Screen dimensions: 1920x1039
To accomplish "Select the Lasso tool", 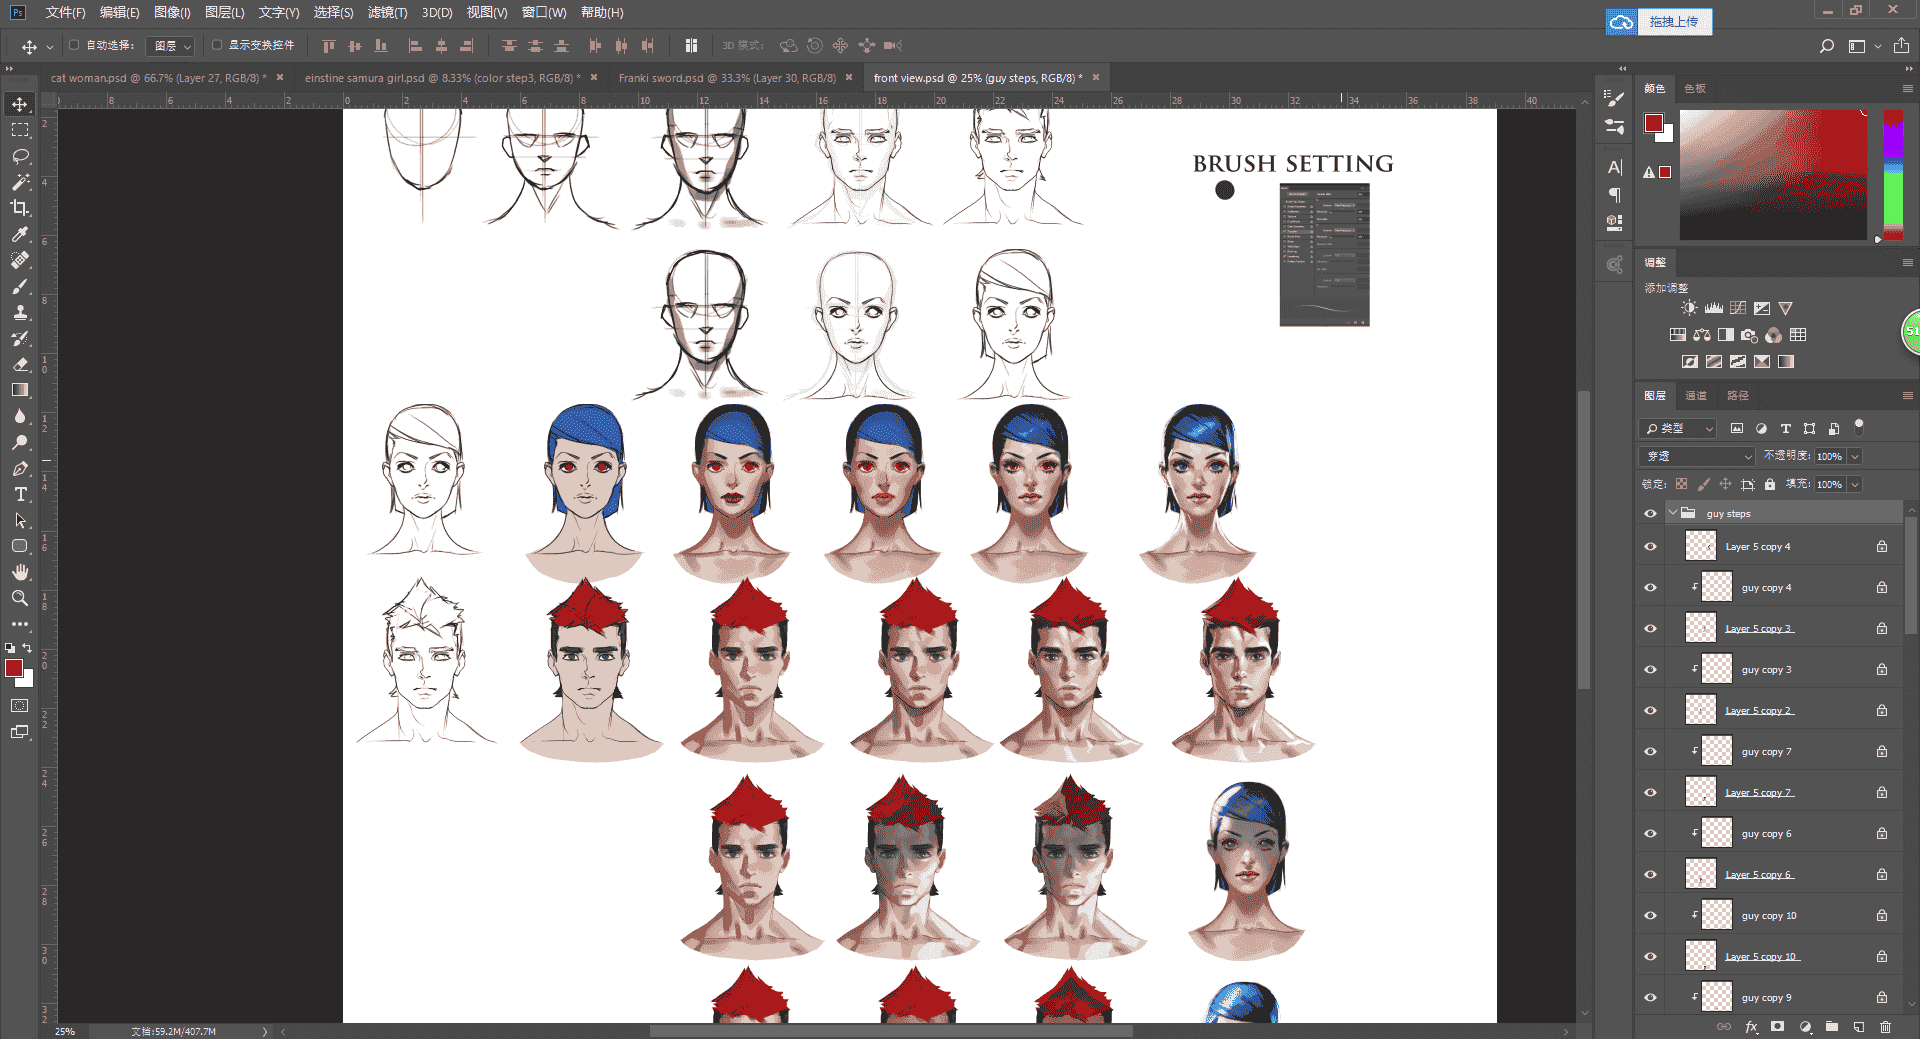I will pyautogui.click(x=20, y=156).
